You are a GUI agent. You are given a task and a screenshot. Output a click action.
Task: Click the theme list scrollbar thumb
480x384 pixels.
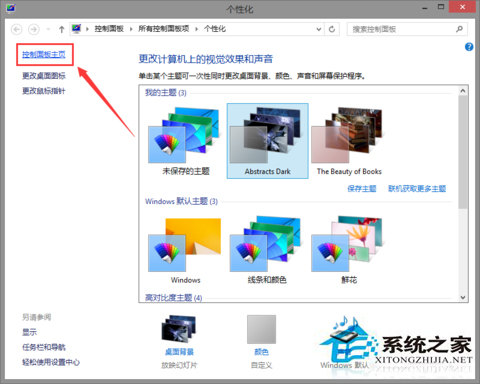tap(463, 152)
